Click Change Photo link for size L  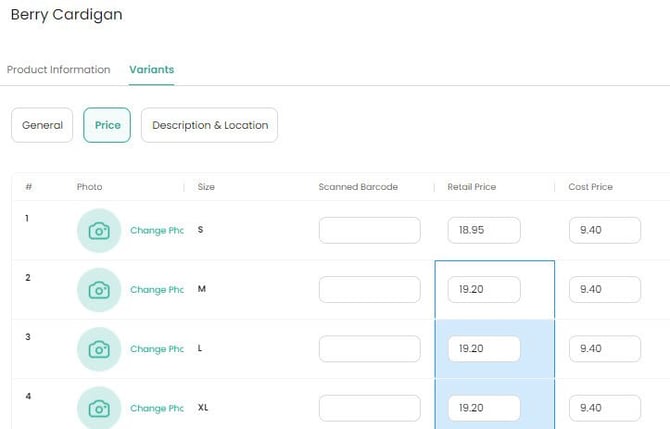(x=157, y=349)
